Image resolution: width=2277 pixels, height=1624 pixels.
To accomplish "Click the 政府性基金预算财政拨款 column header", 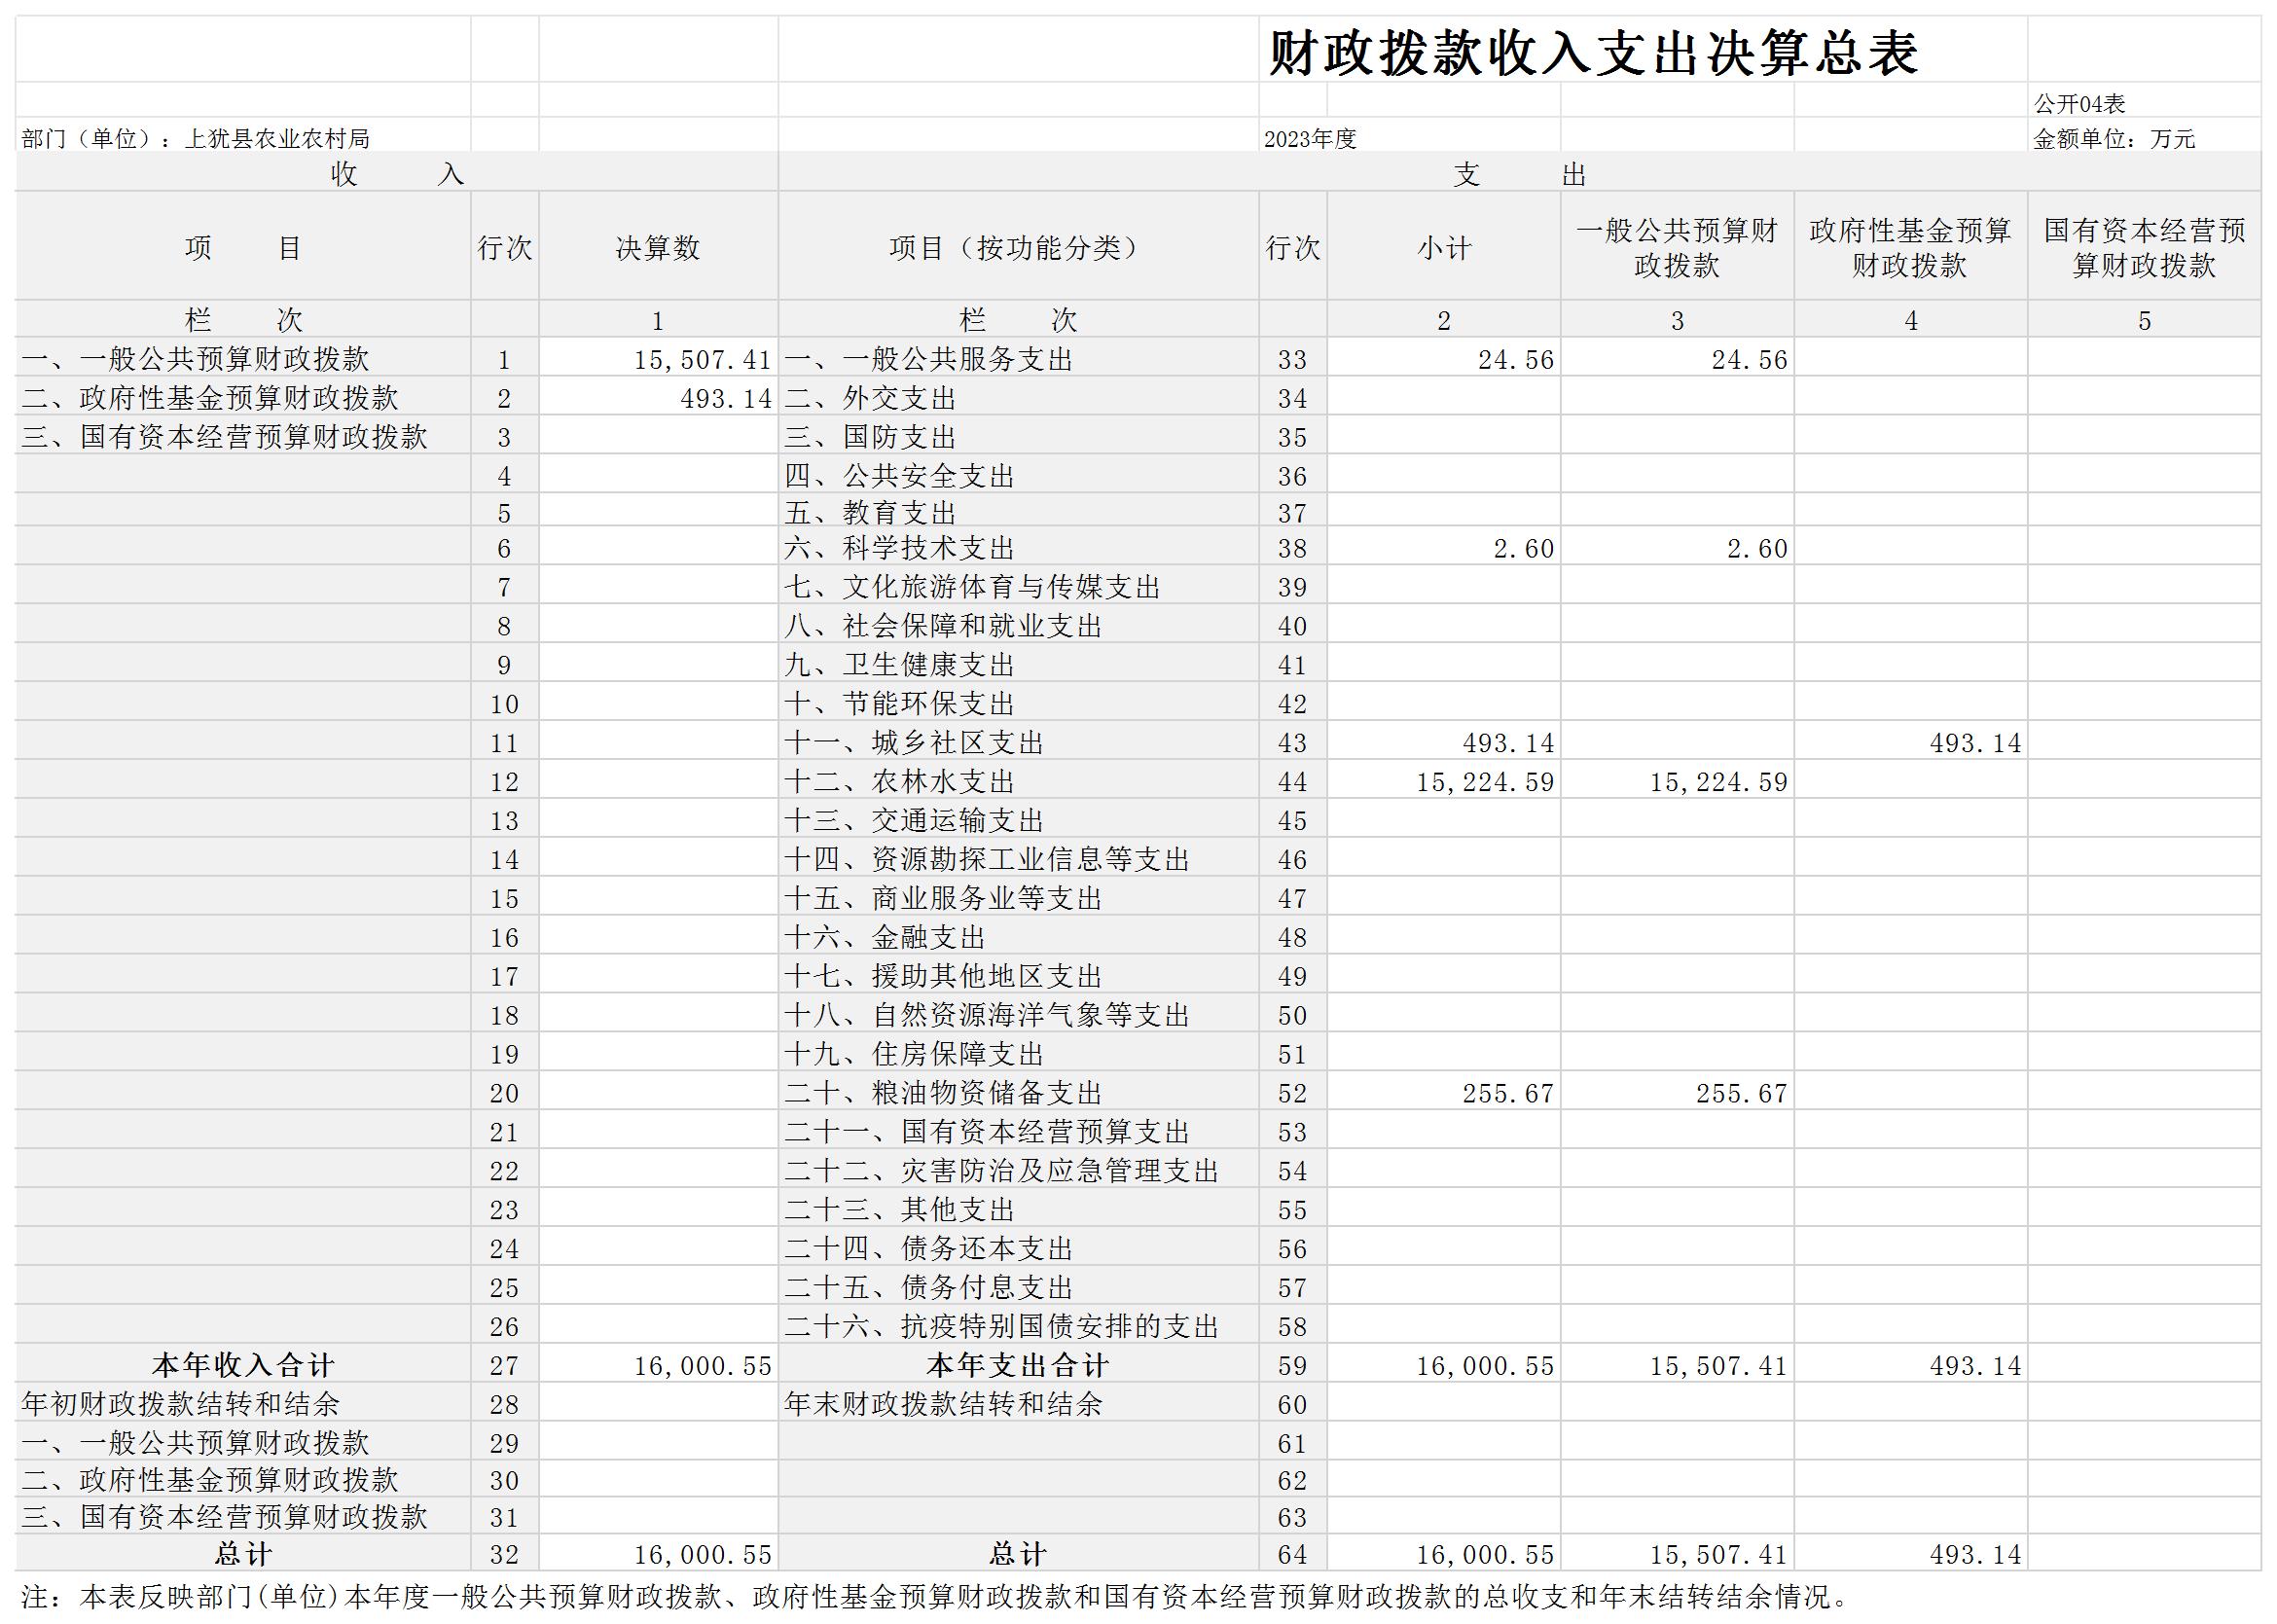I will pos(1910,247).
